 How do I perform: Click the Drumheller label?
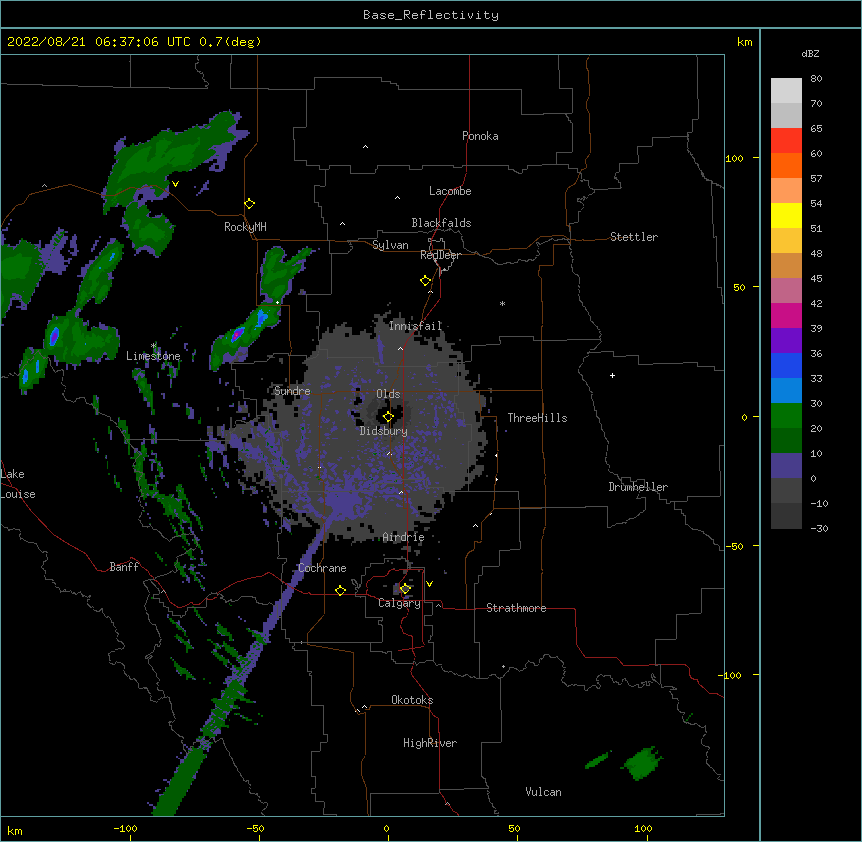pyautogui.click(x=638, y=487)
